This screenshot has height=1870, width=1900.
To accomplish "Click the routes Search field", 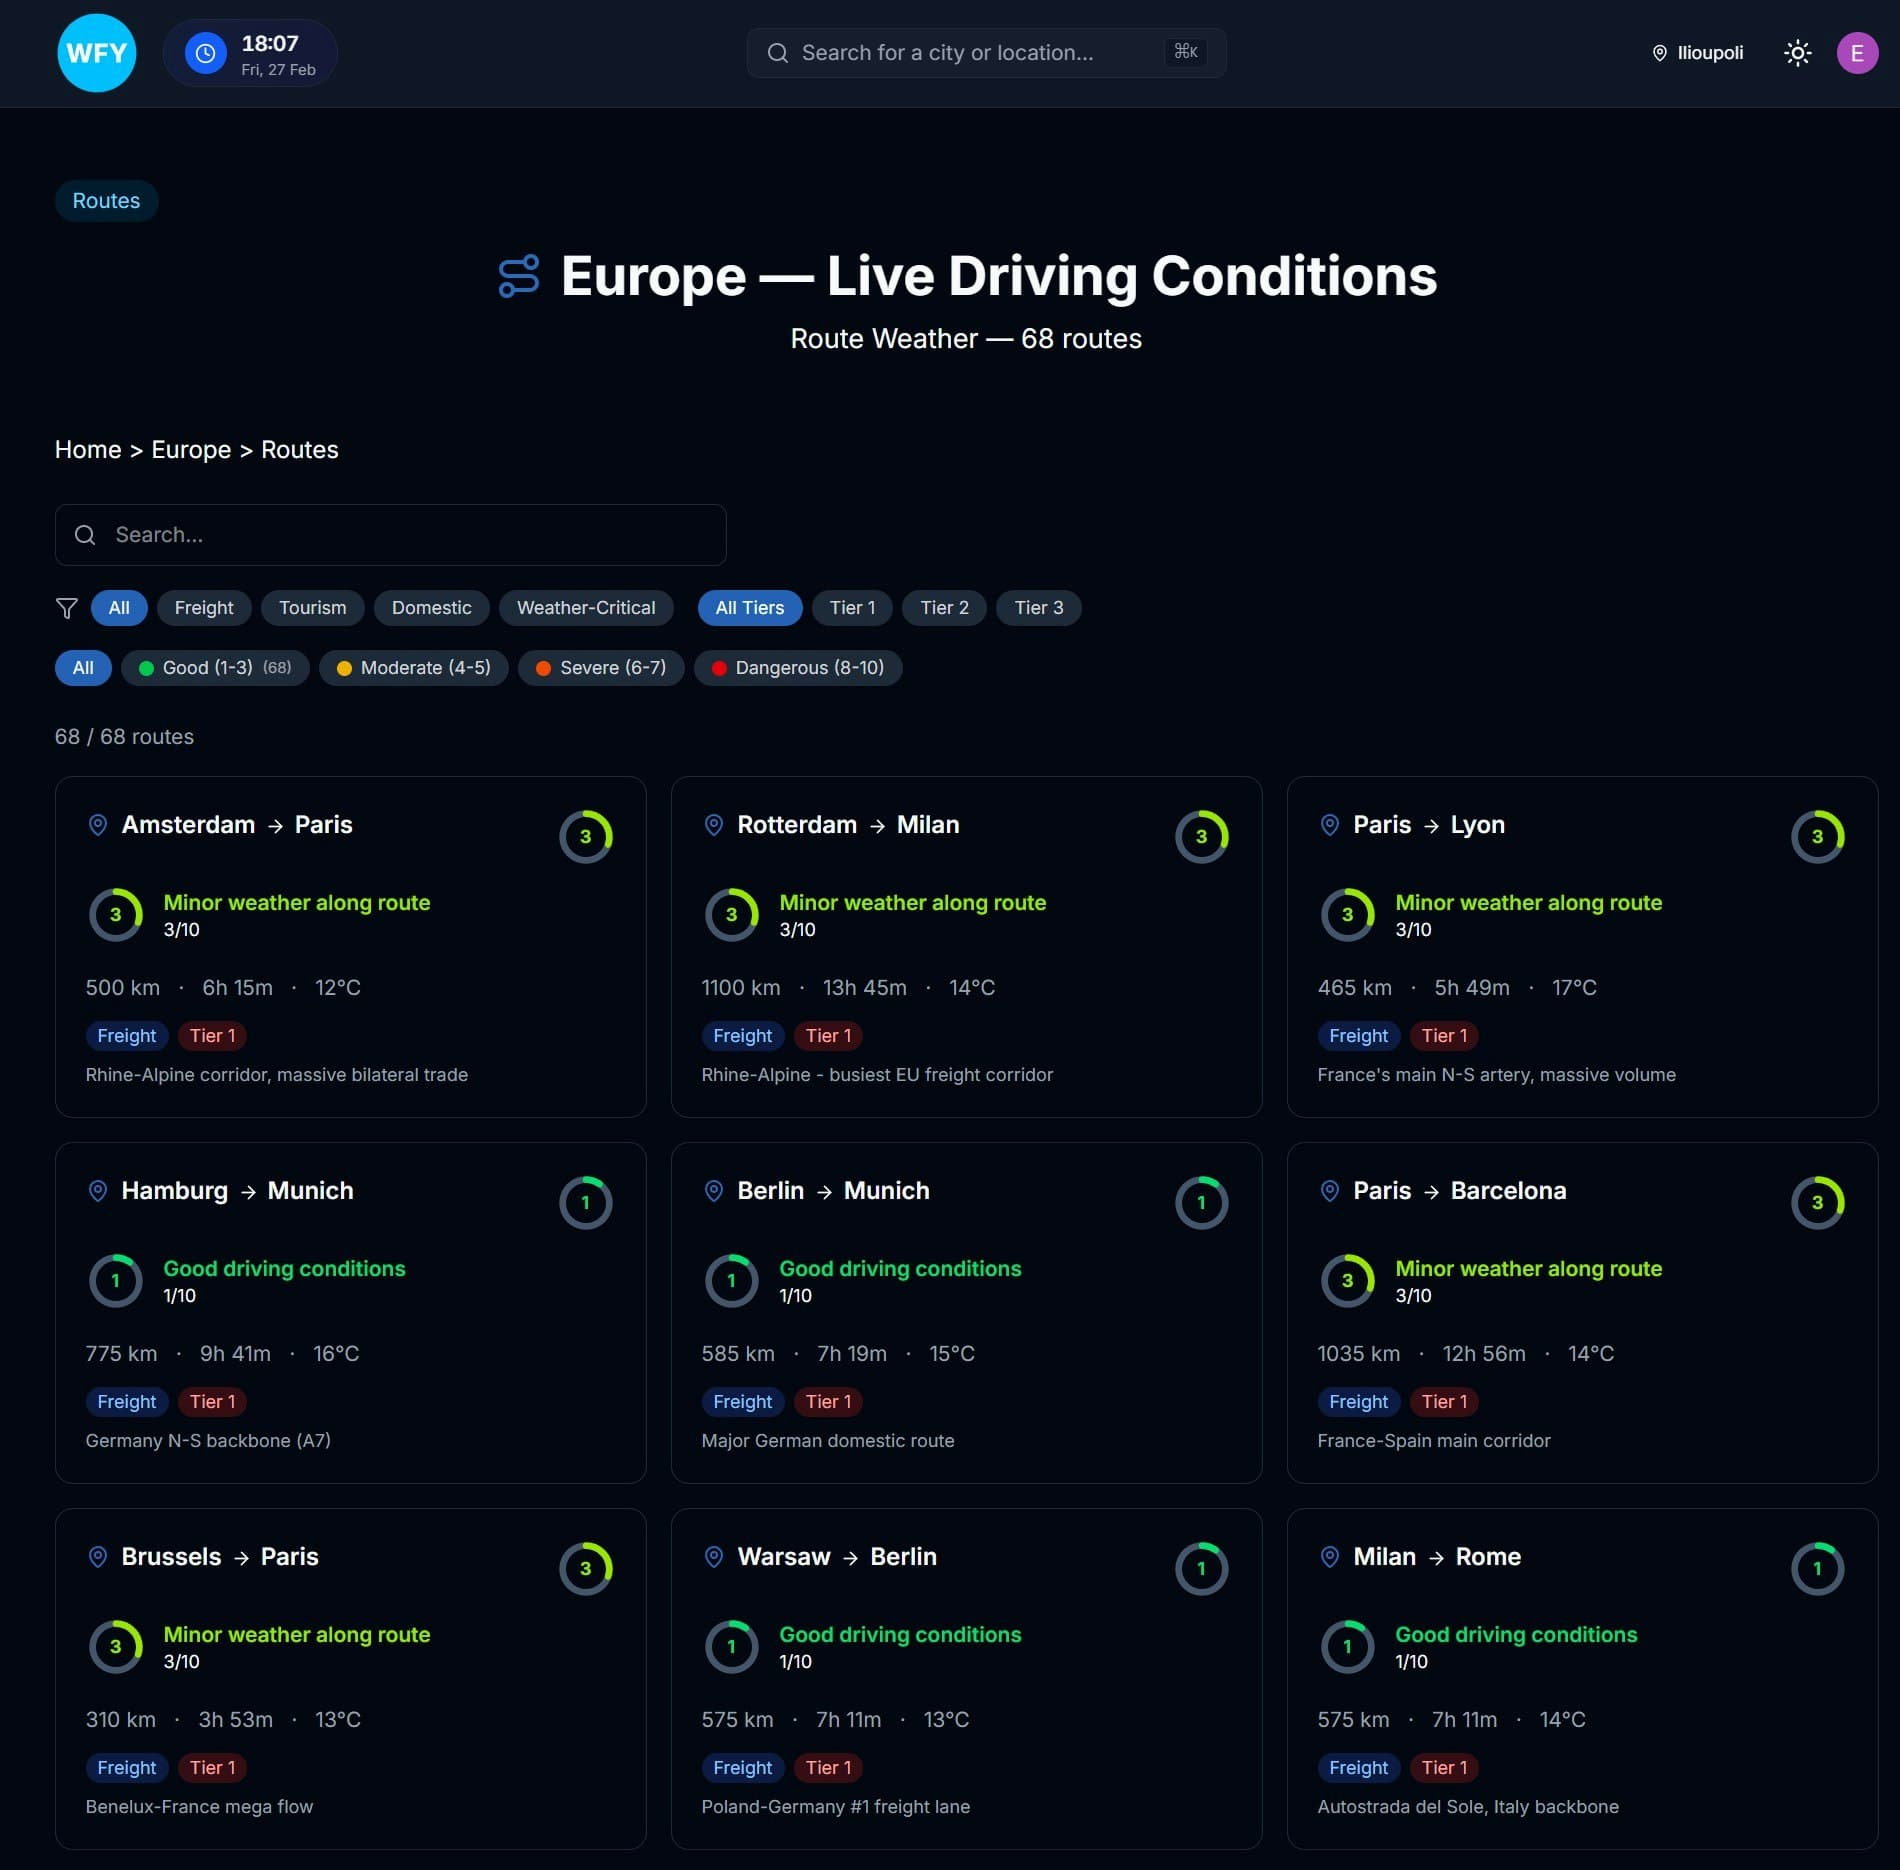I will [x=390, y=535].
